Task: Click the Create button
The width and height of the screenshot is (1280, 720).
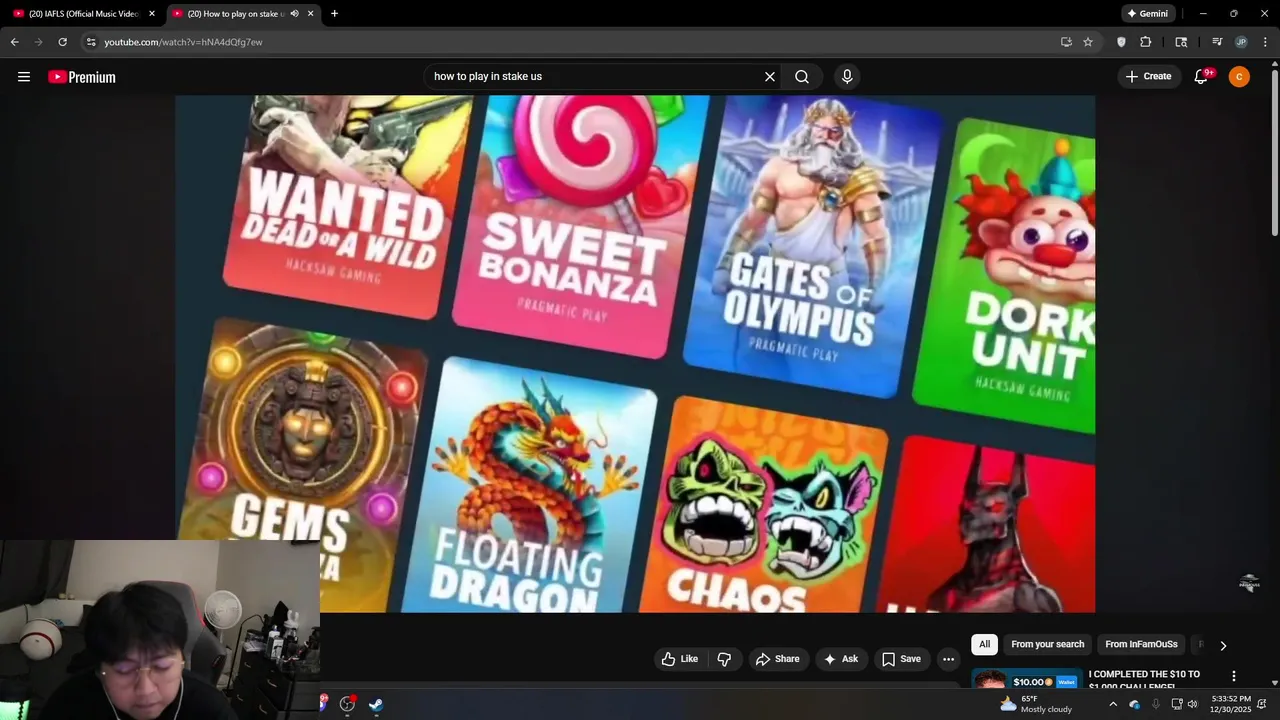Action: click(x=1149, y=77)
